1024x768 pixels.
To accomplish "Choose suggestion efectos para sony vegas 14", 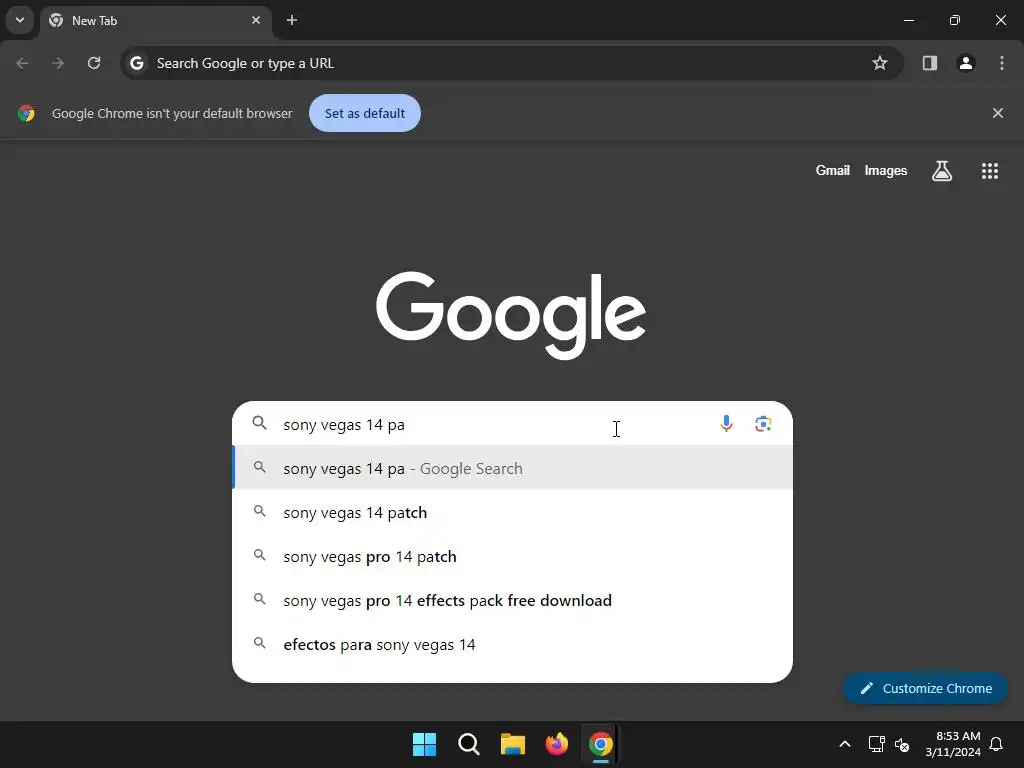I will (513, 645).
